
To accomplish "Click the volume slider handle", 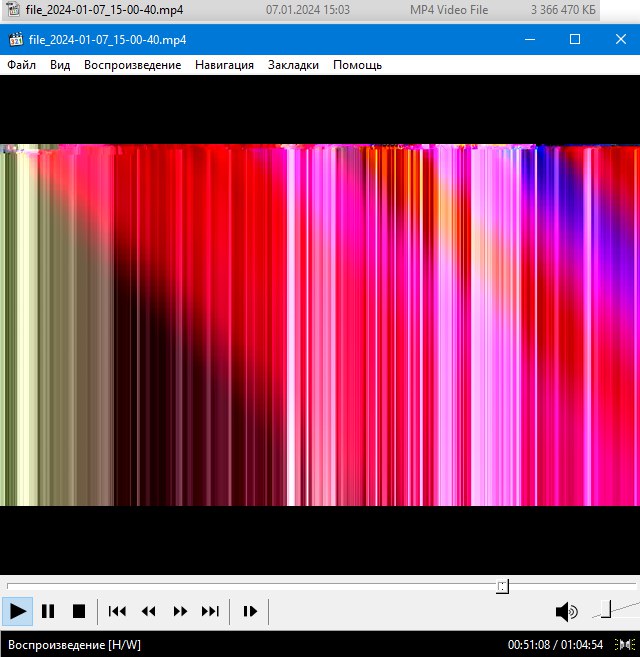I will click(x=606, y=609).
